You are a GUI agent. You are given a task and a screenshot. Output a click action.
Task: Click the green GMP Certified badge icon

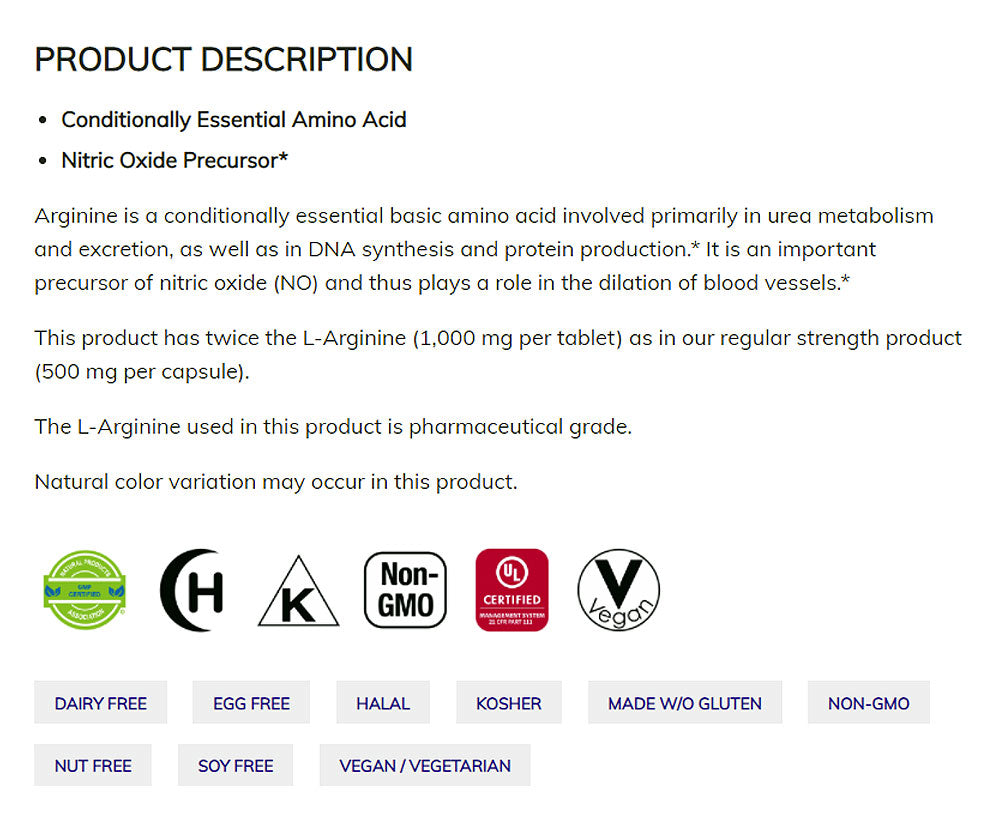click(x=85, y=590)
